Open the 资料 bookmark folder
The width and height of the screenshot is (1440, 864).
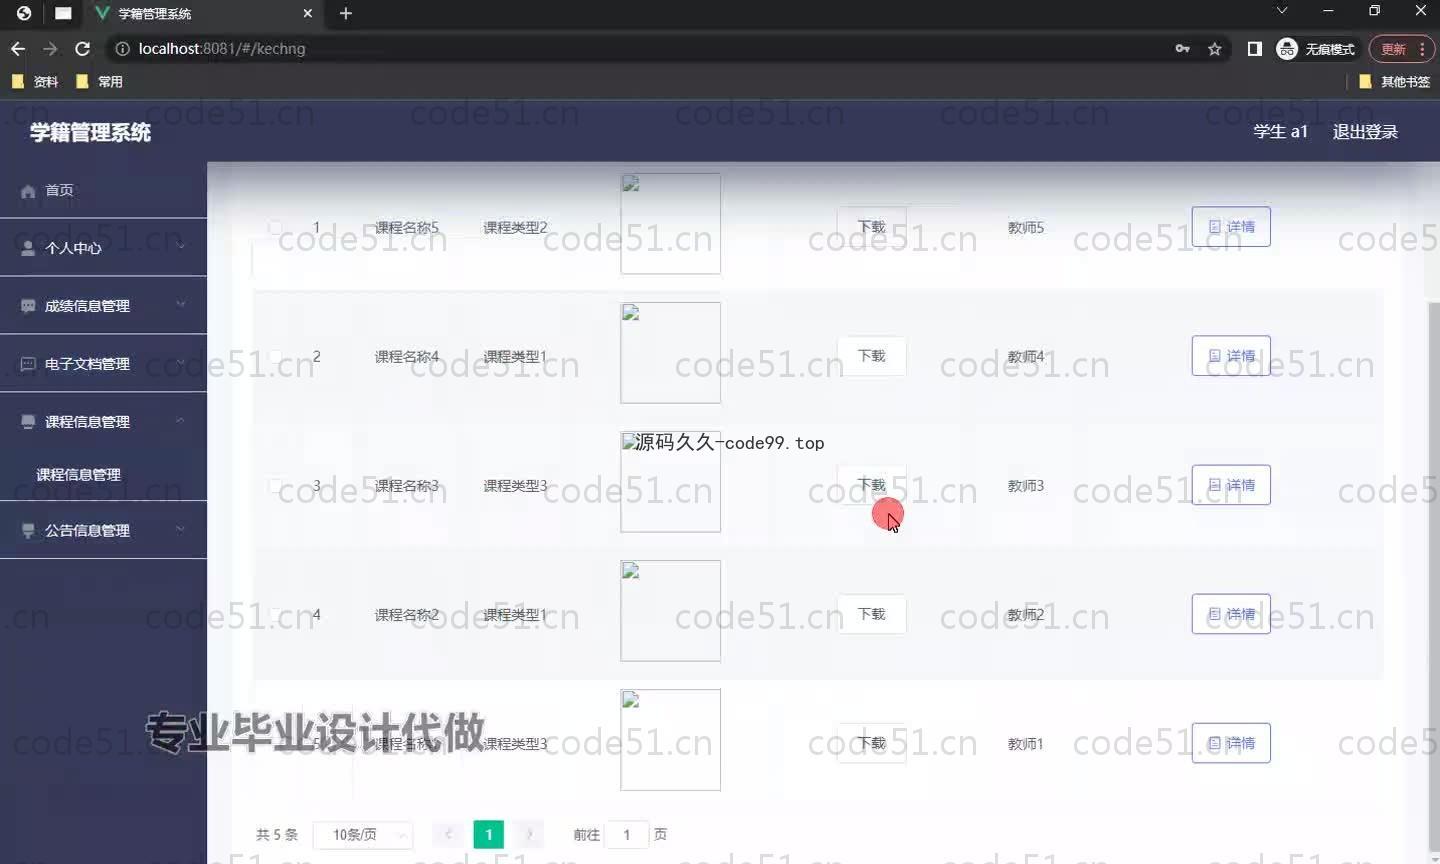pos(35,82)
